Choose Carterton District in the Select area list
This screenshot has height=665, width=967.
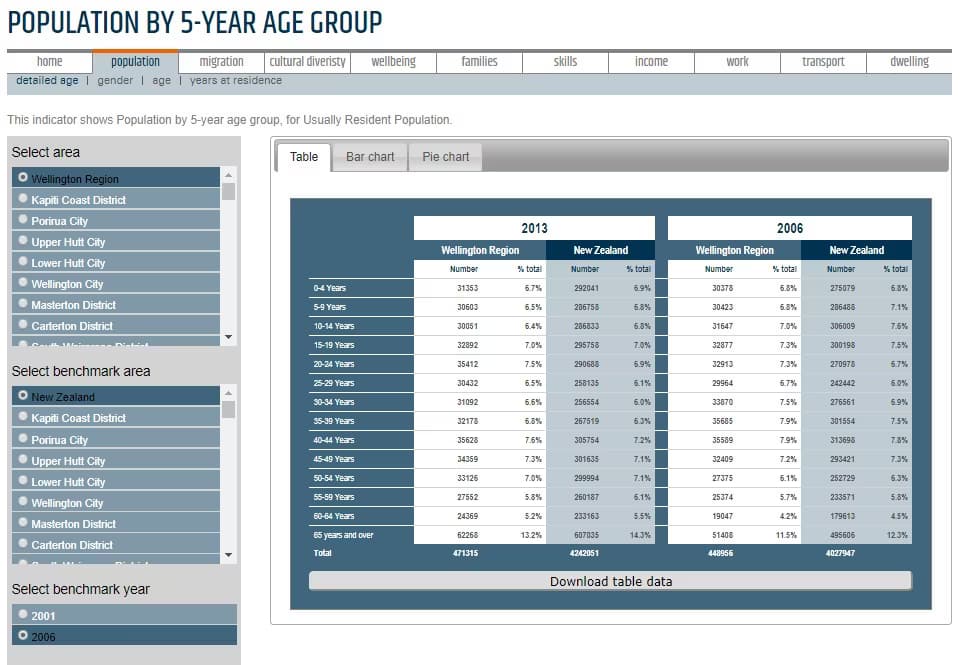tap(72, 326)
